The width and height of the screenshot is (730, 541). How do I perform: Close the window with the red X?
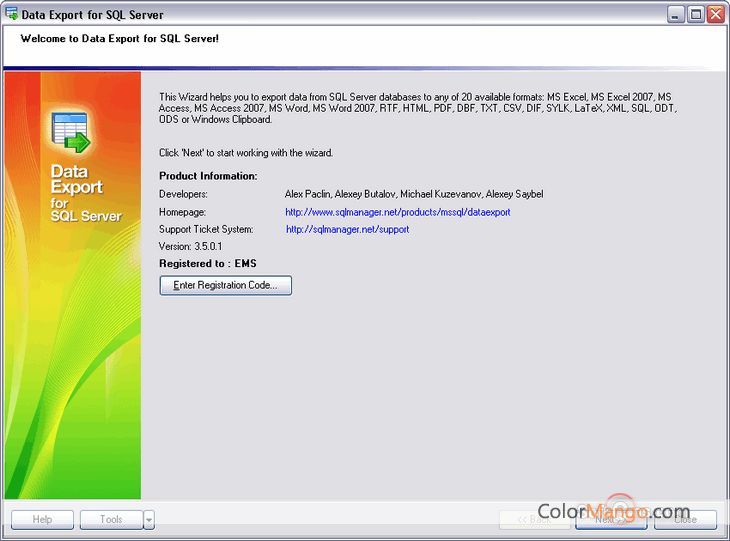point(716,14)
